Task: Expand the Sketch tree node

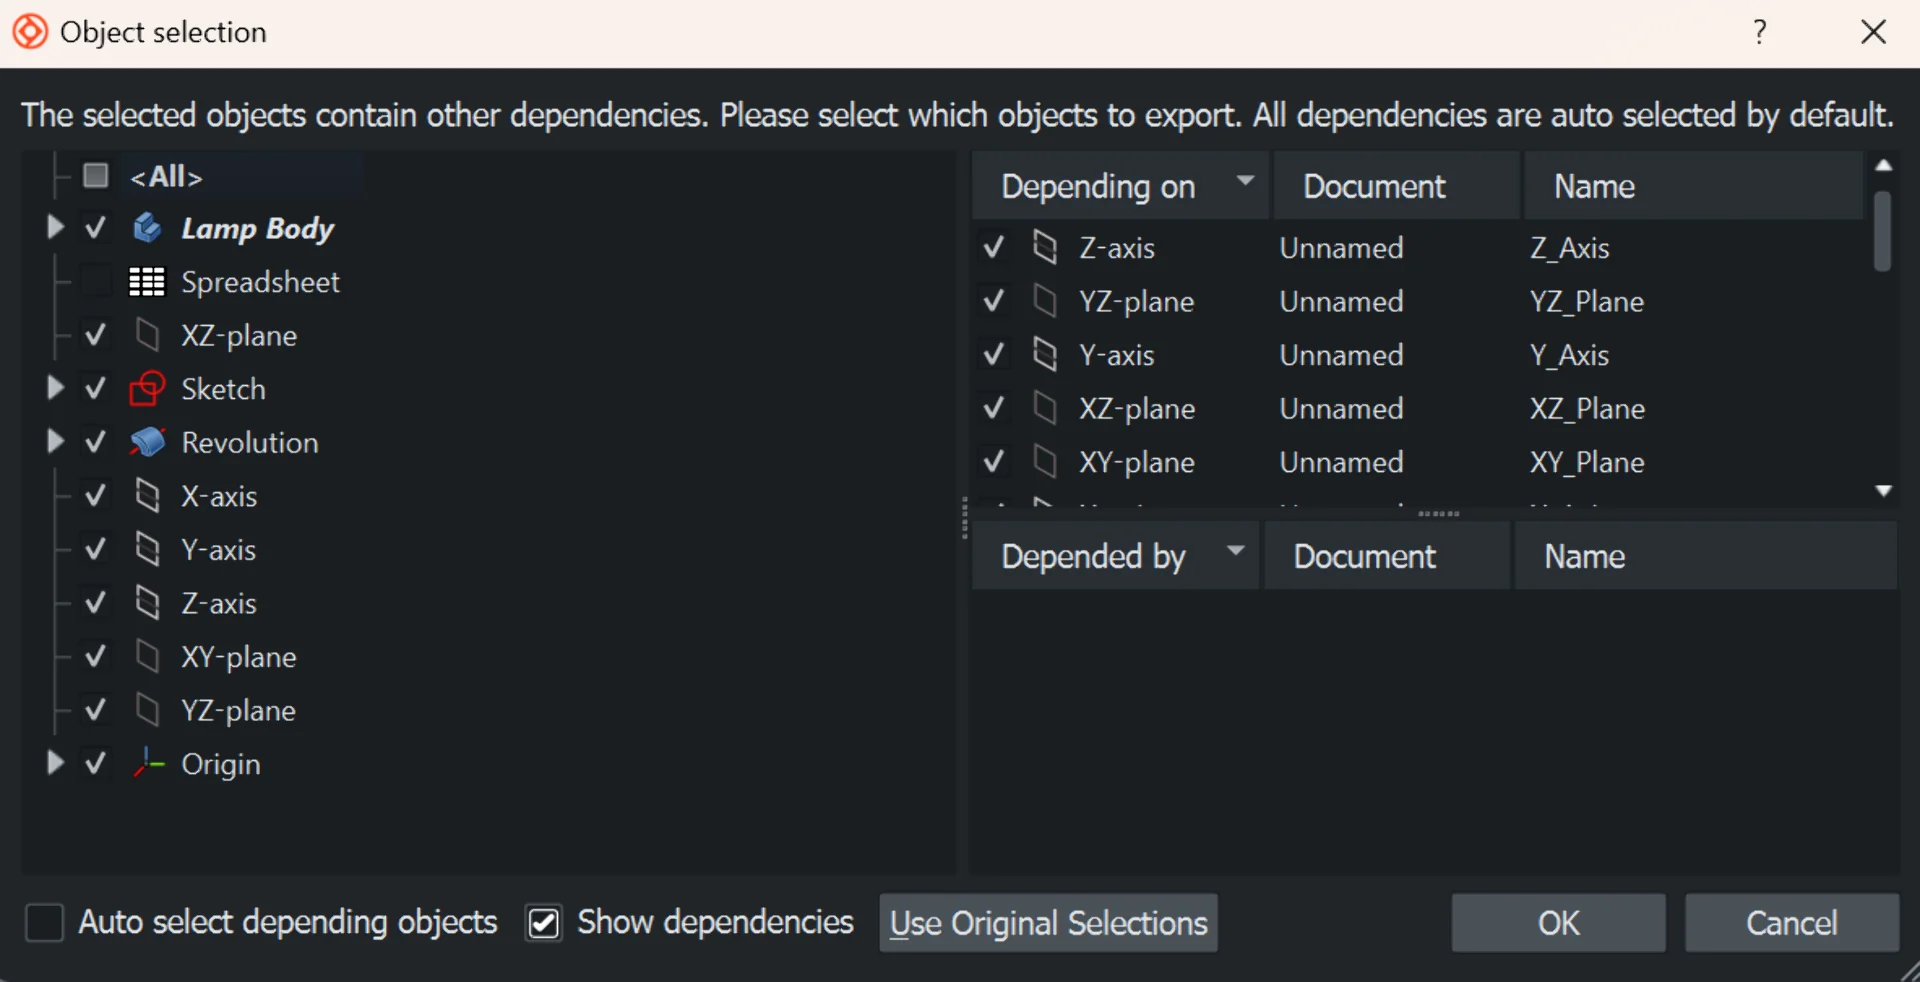Action: pyautogui.click(x=55, y=388)
